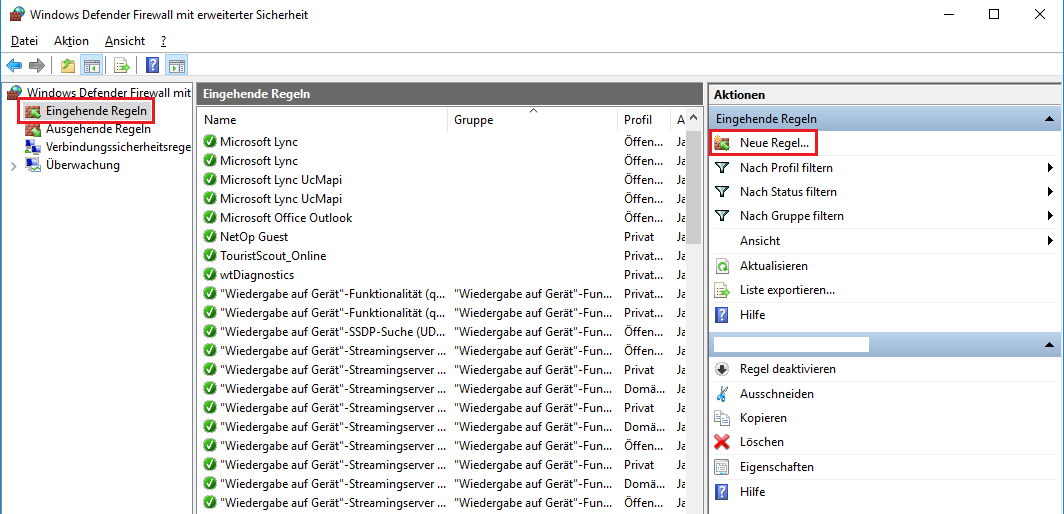Click the red Löschen X icon
Image resolution: width=1064 pixels, height=514 pixels.
(x=722, y=442)
